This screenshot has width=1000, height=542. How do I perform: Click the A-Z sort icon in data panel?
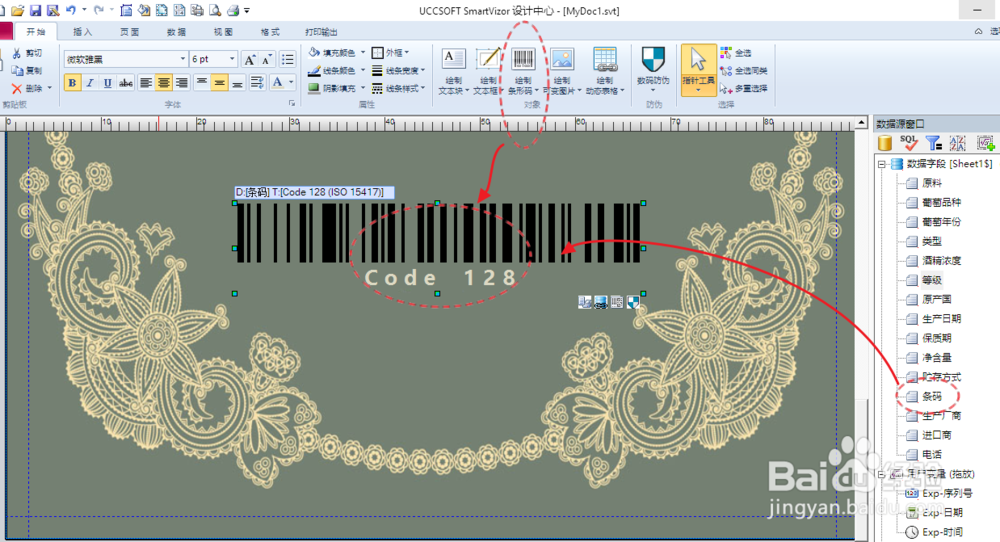958,143
